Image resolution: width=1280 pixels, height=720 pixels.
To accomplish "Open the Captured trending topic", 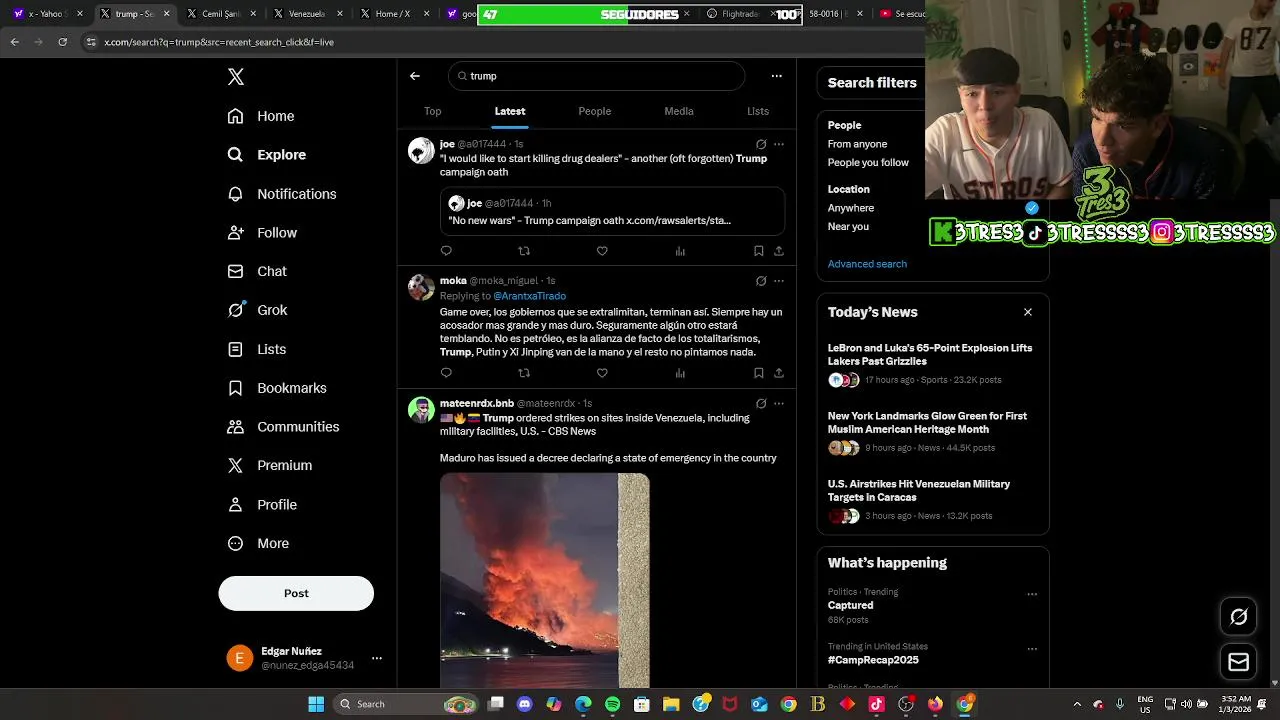I will pos(933,606).
